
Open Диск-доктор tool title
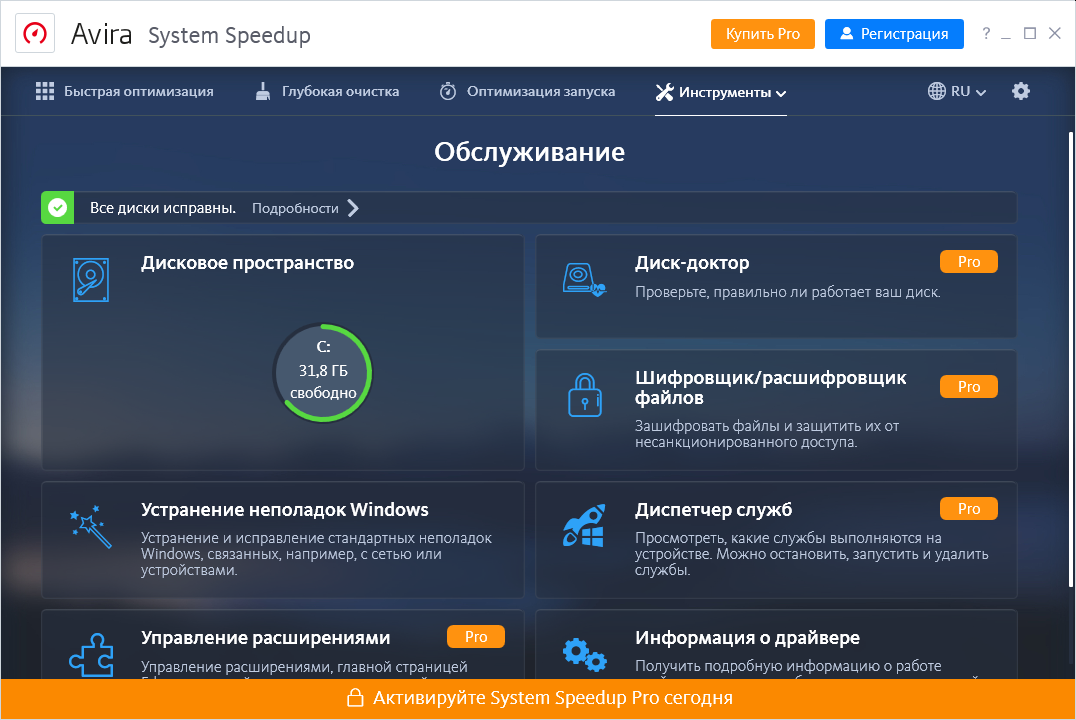[x=692, y=263]
